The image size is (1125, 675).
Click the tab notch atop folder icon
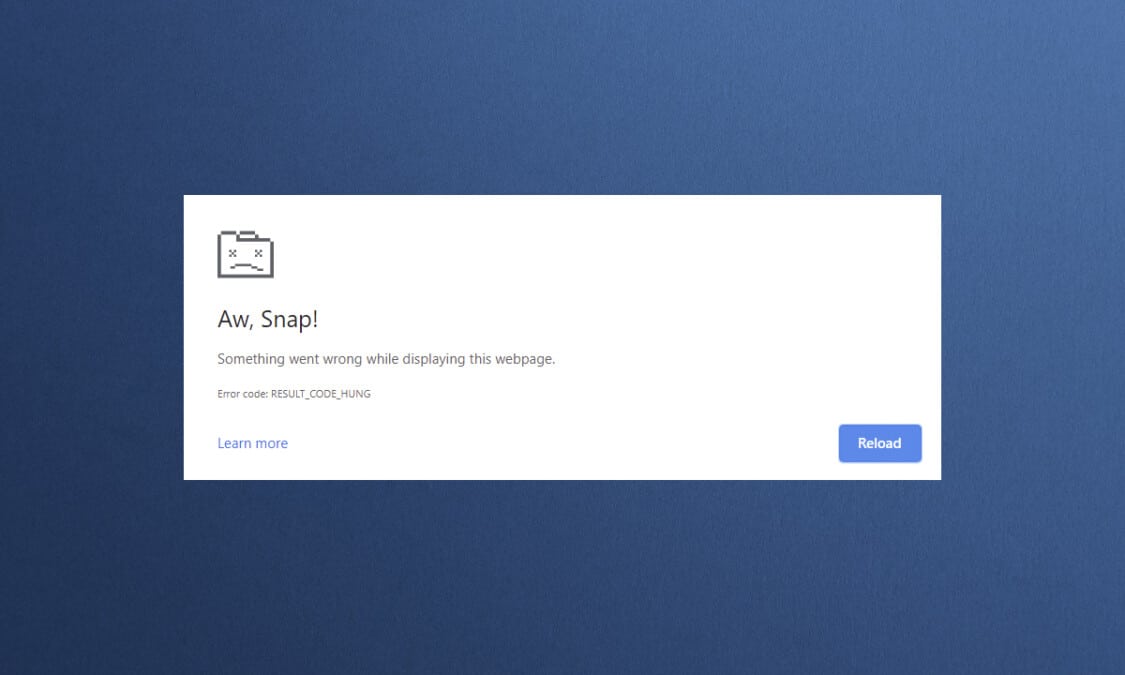tap(247, 235)
